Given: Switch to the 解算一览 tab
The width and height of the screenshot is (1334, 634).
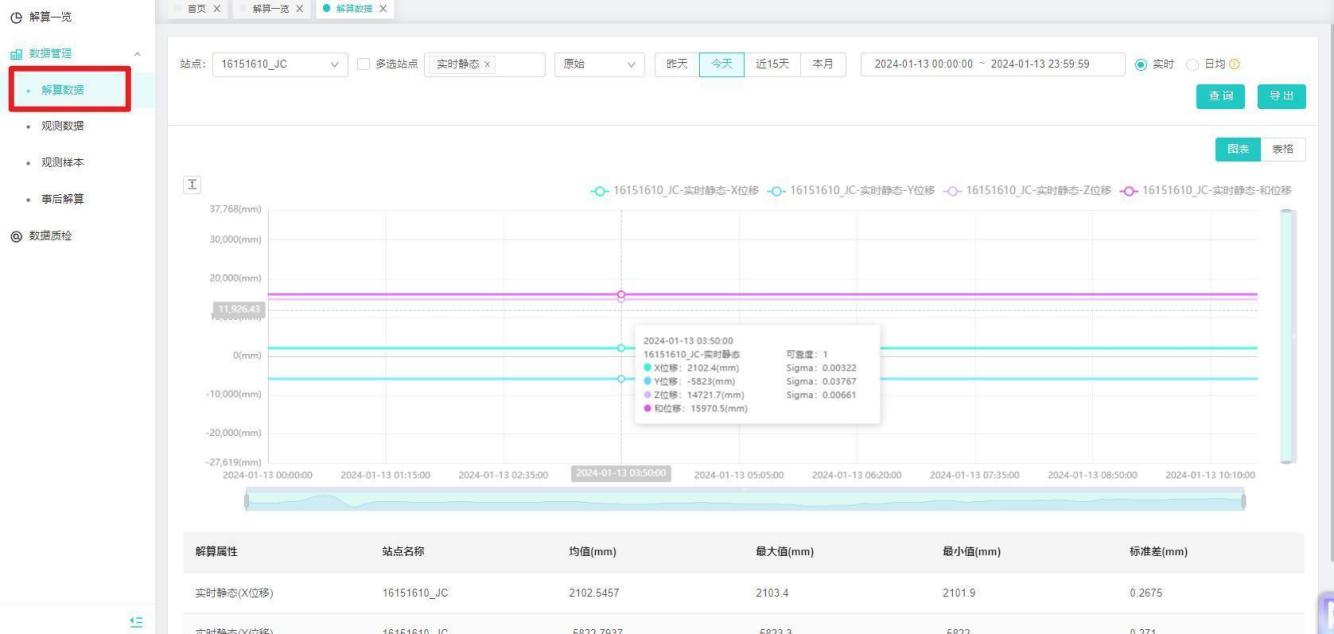Looking at the screenshot, I should (x=269, y=9).
